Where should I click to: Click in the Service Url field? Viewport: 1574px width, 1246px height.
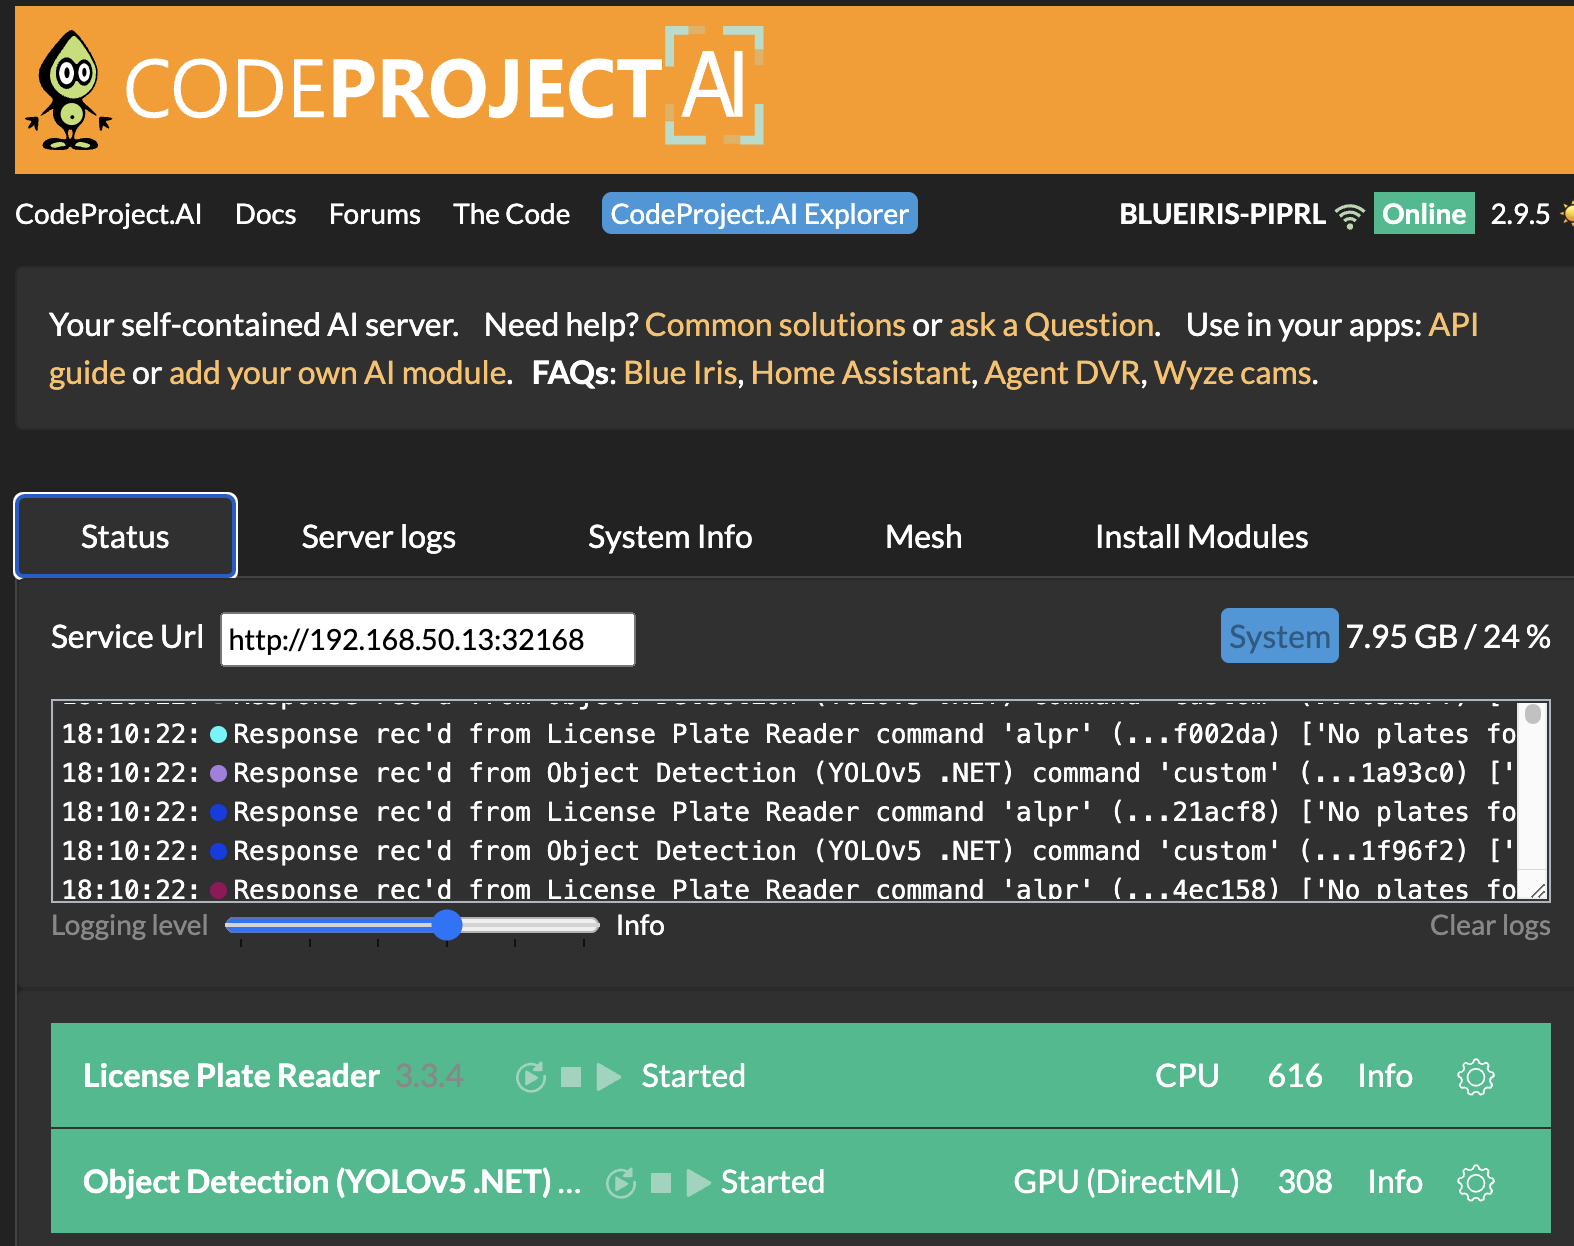coord(428,639)
